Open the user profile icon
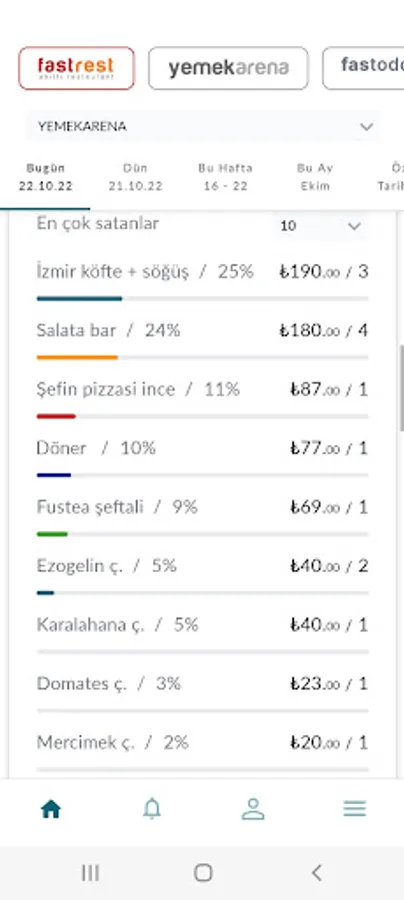Image resolution: width=404 pixels, height=900 pixels. [x=253, y=809]
